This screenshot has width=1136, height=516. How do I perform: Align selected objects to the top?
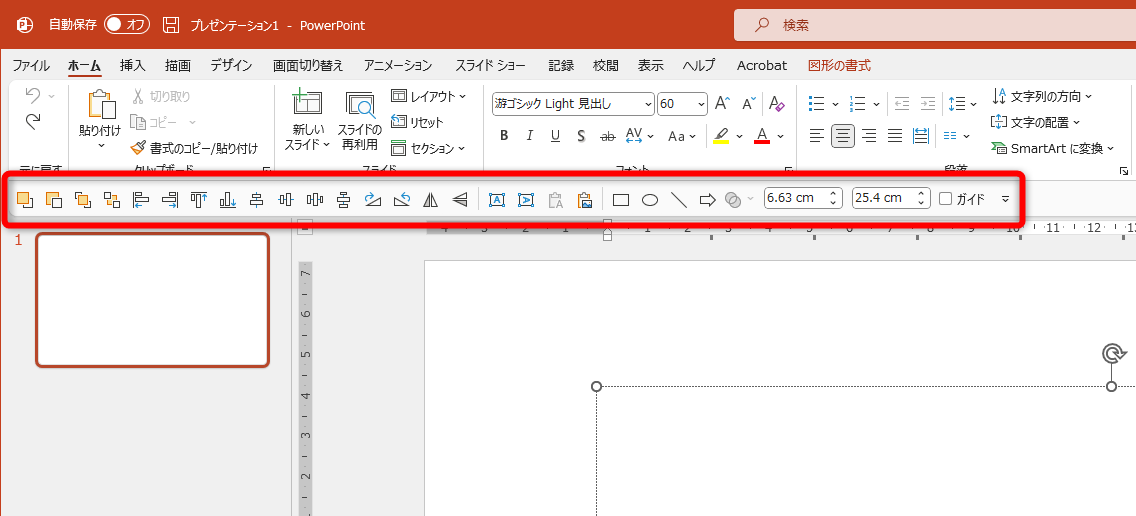coord(199,199)
